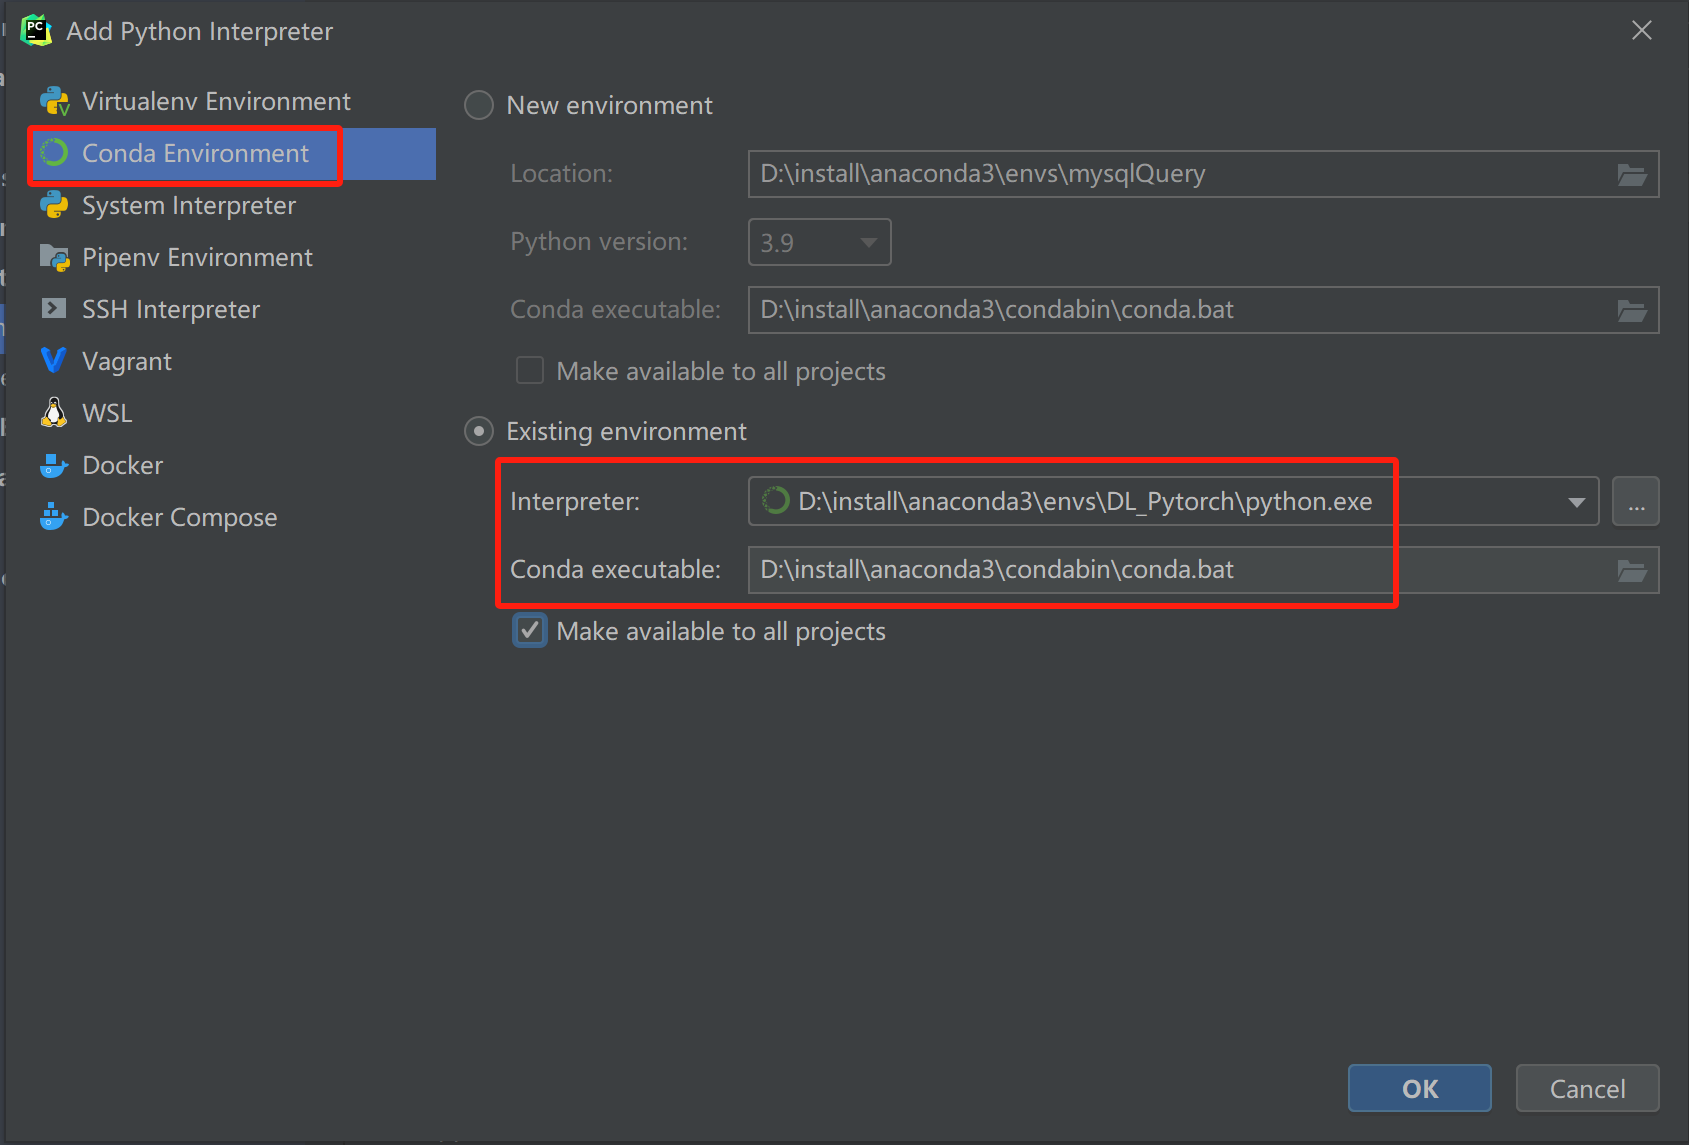Click the Location: label
This screenshot has height=1145, width=1689.
point(561,174)
